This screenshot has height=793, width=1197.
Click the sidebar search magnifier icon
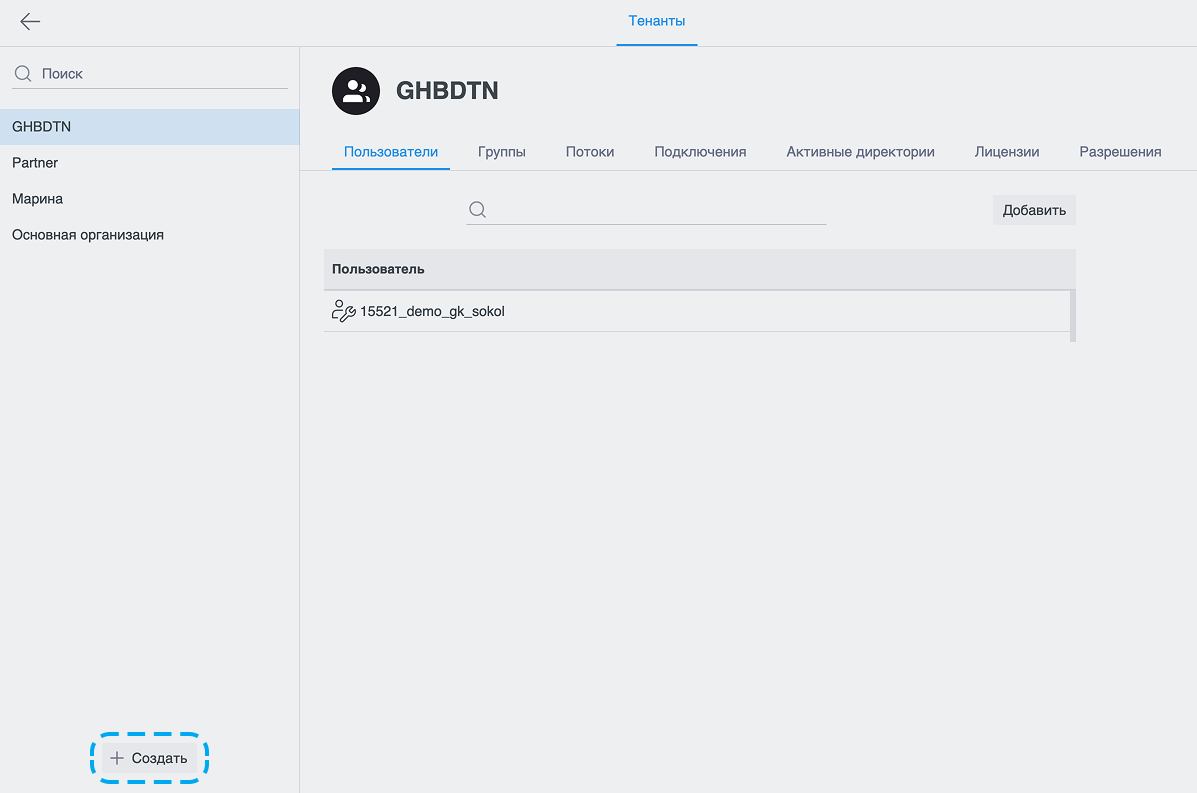point(23,73)
